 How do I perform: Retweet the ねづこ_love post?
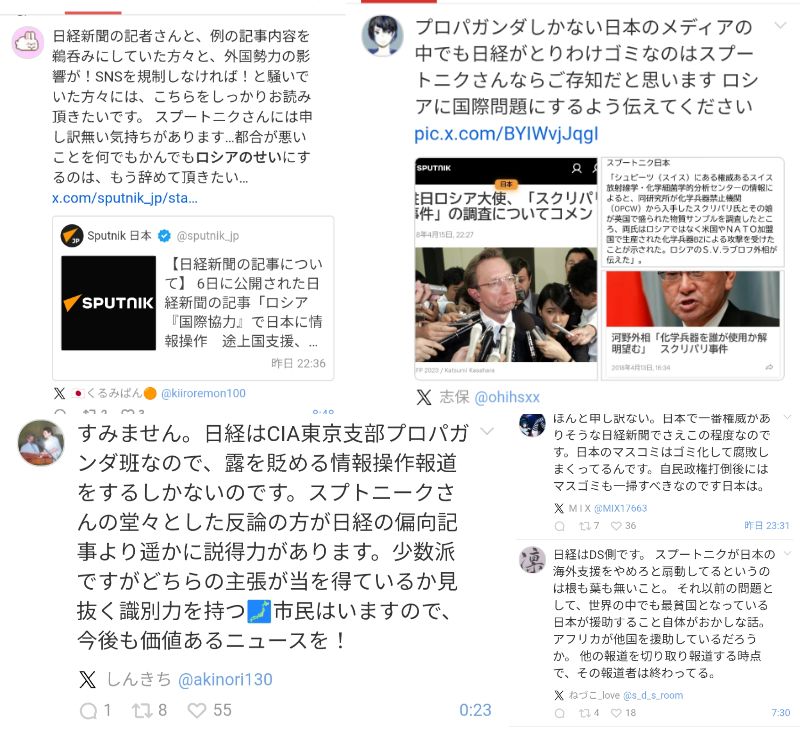coord(584,713)
